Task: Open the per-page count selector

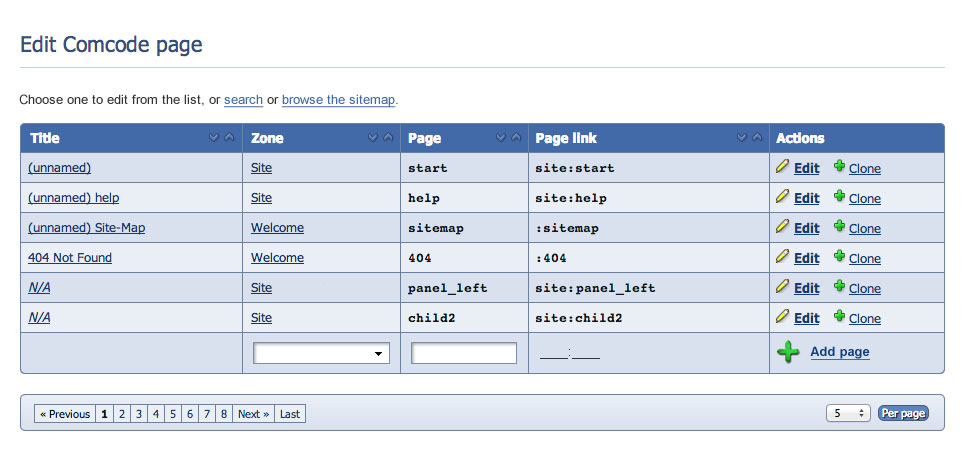Action: point(848,413)
